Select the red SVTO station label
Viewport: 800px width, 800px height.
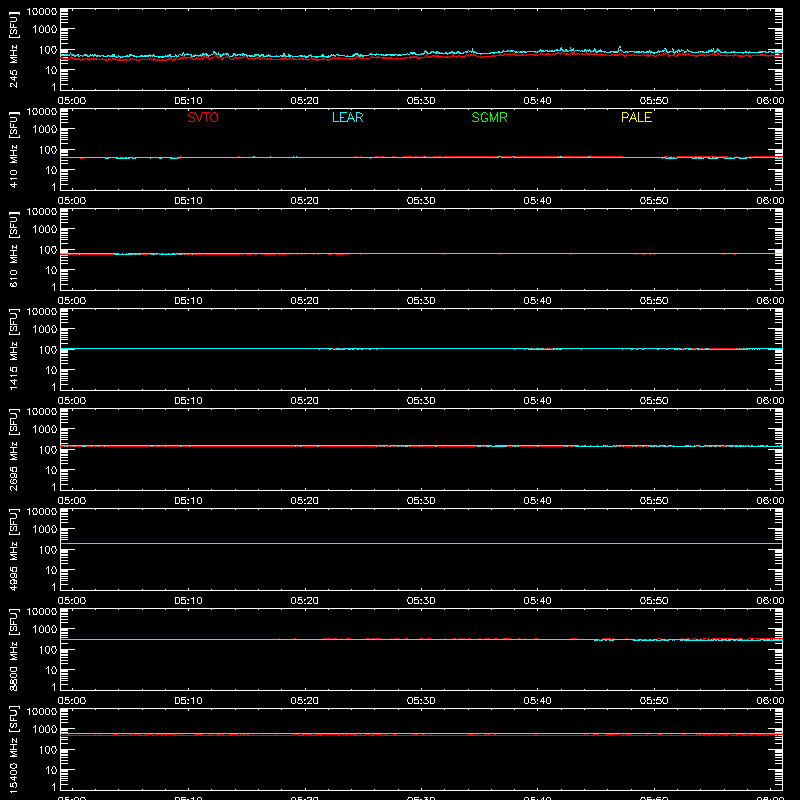203,117
